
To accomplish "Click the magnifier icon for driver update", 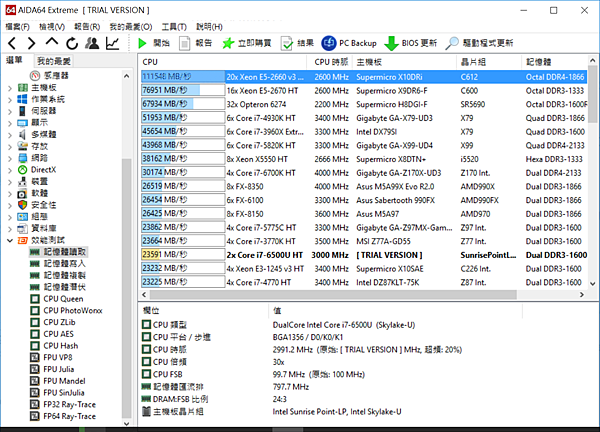I will [452, 43].
